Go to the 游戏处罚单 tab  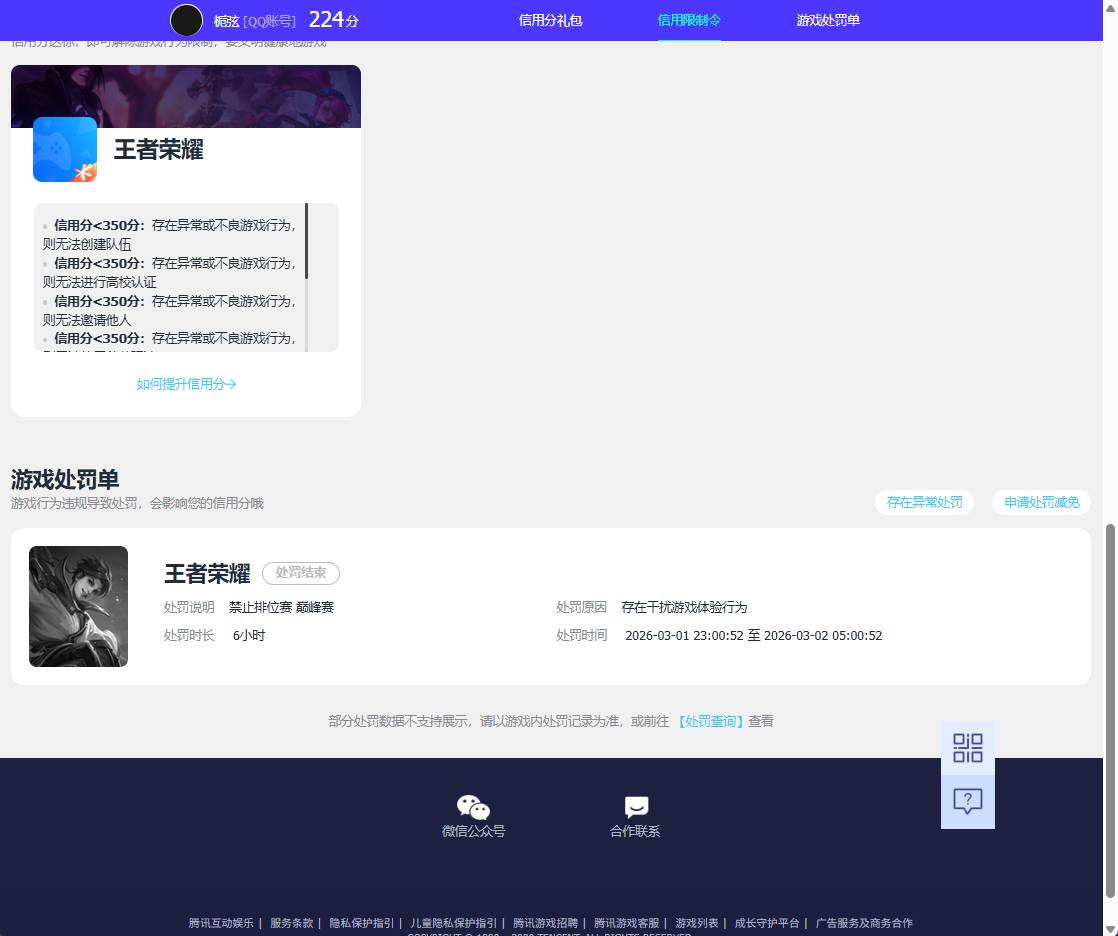828,20
